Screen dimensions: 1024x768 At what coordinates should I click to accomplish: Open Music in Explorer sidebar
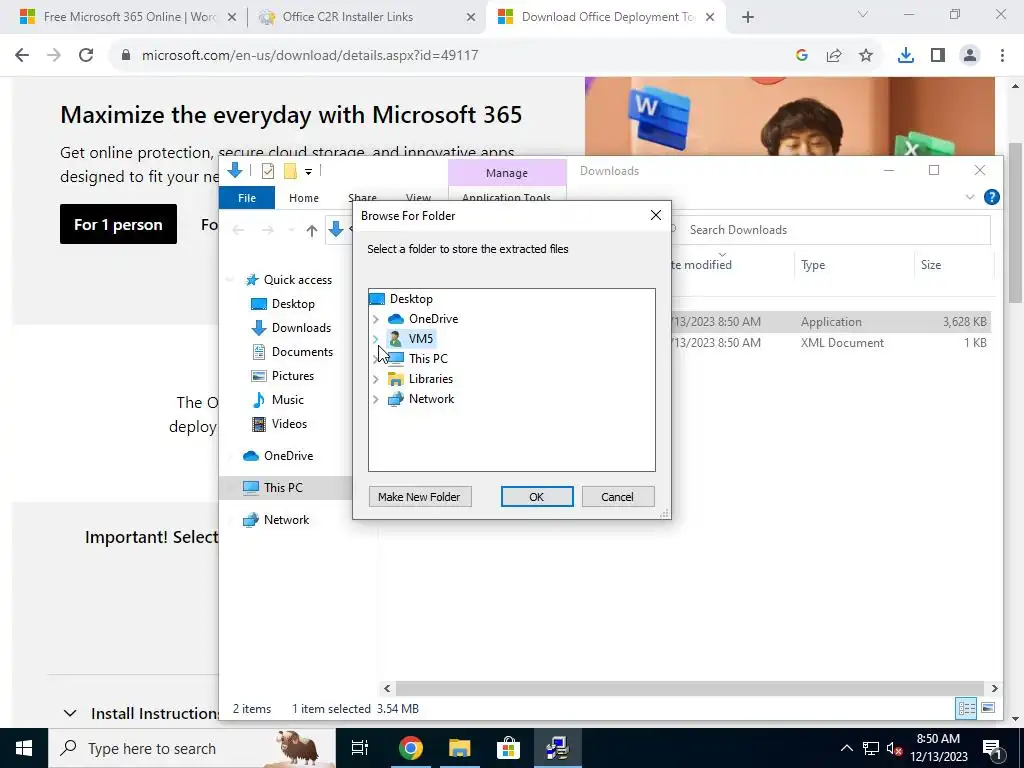(x=279, y=400)
